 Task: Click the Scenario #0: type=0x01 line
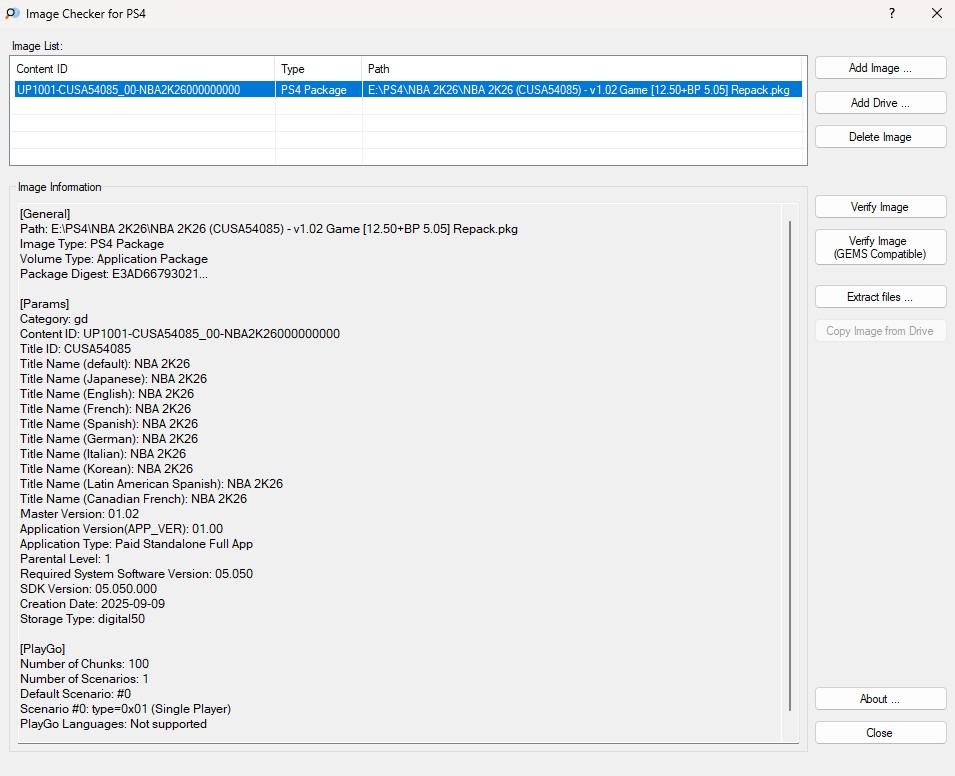point(125,709)
